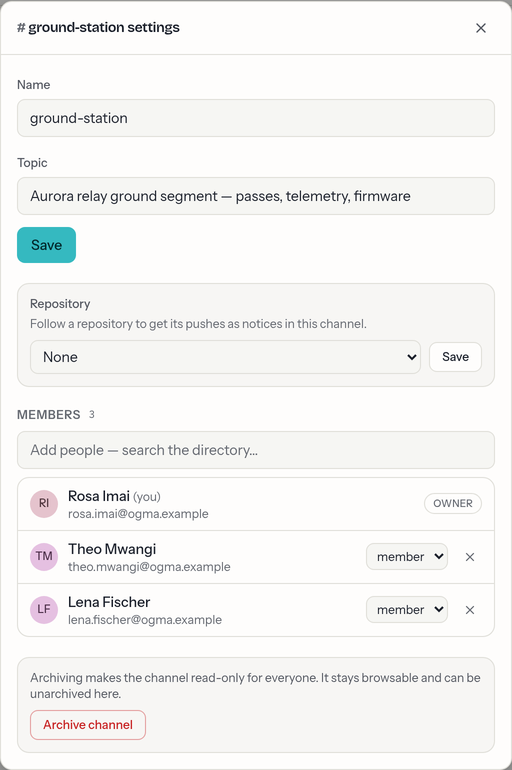
Task: Click the Name label
Action: click(x=33, y=85)
